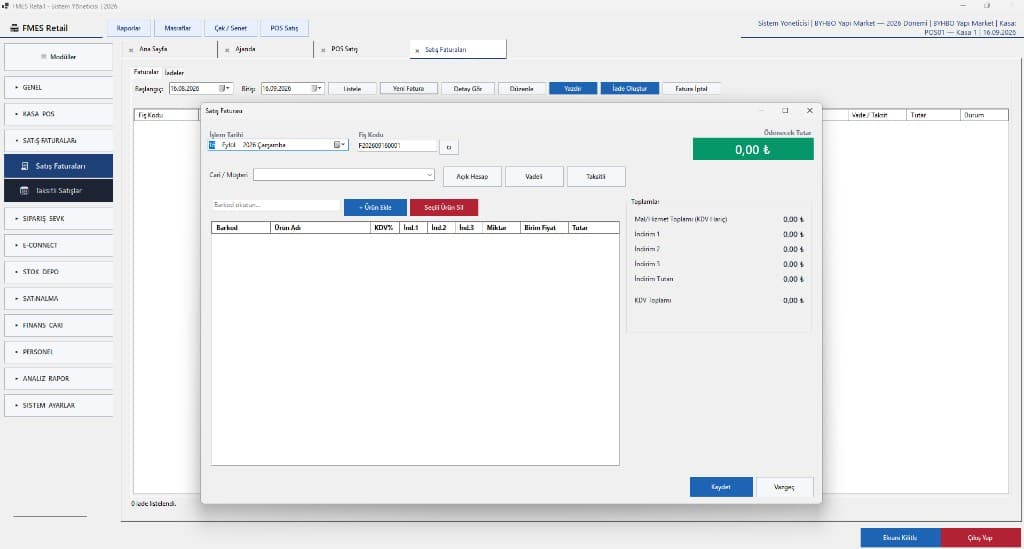Click the Düzenle button
This screenshot has width=1024, height=549.
coord(522,89)
